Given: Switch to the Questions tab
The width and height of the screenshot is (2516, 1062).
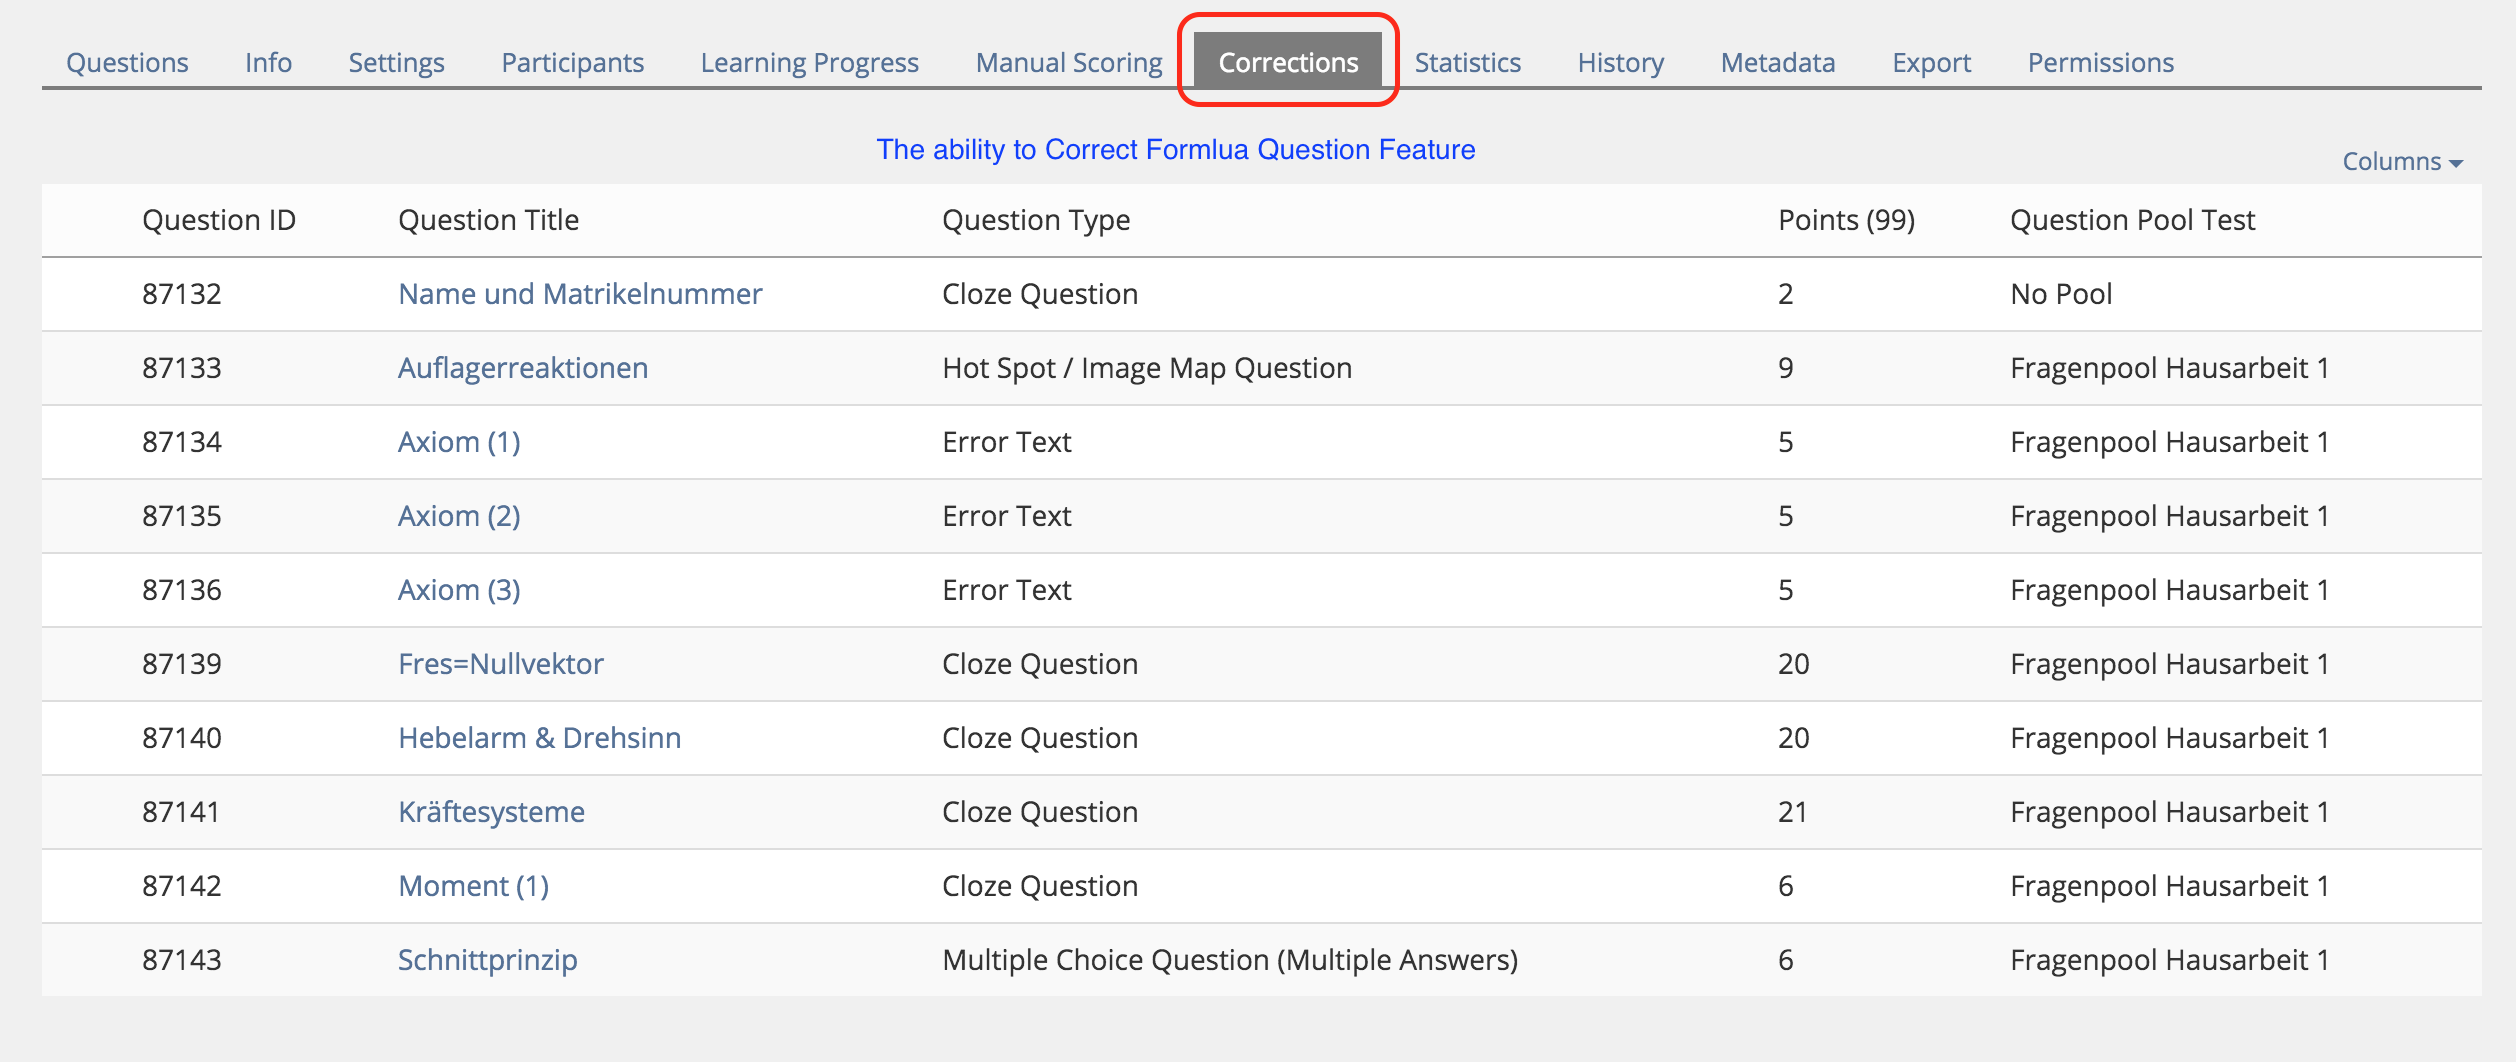Looking at the screenshot, I should [x=127, y=62].
